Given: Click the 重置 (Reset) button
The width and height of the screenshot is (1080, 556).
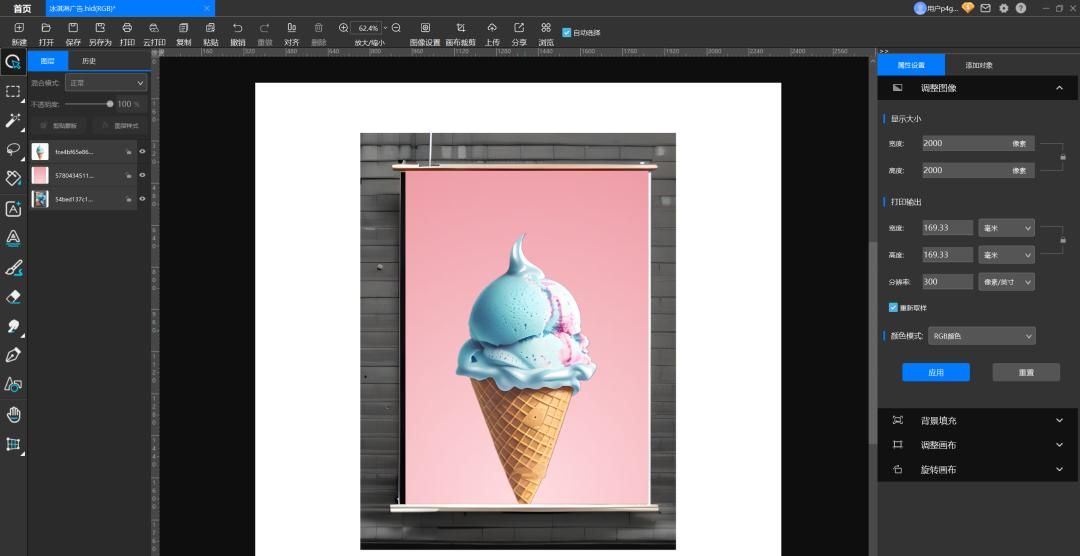Looking at the screenshot, I should [x=1026, y=372].
